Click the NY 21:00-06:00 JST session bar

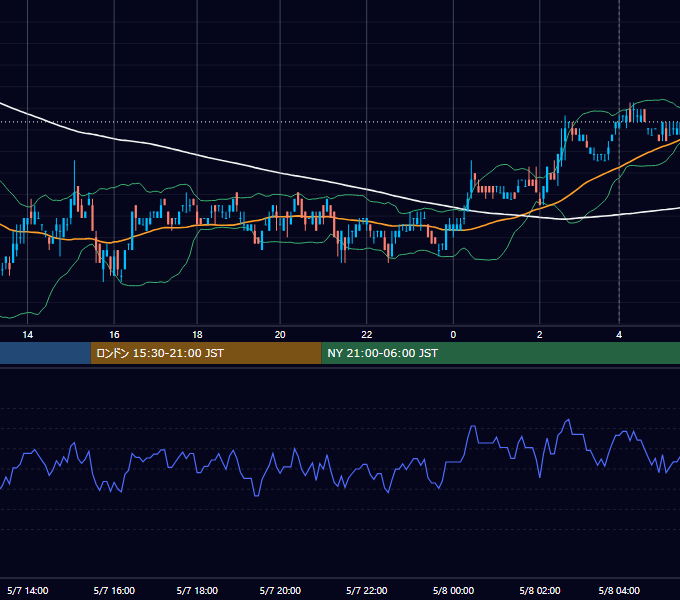coord(500,353)
